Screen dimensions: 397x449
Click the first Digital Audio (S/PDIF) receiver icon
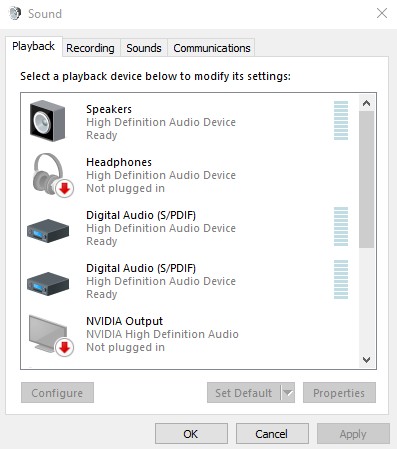[48, 231]
